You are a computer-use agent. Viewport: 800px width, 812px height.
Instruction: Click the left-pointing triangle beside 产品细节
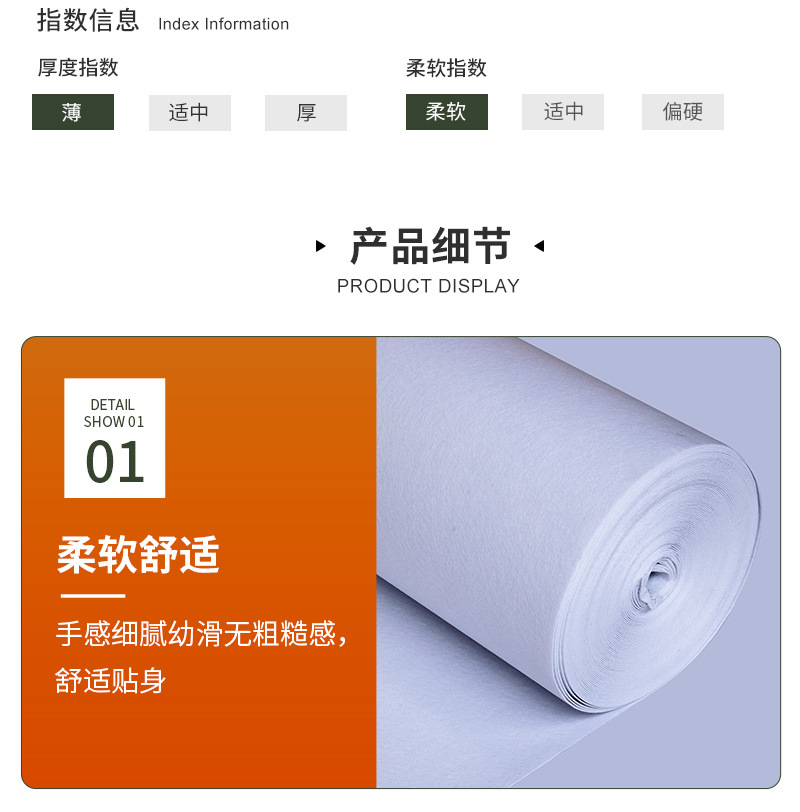[539, 246]
